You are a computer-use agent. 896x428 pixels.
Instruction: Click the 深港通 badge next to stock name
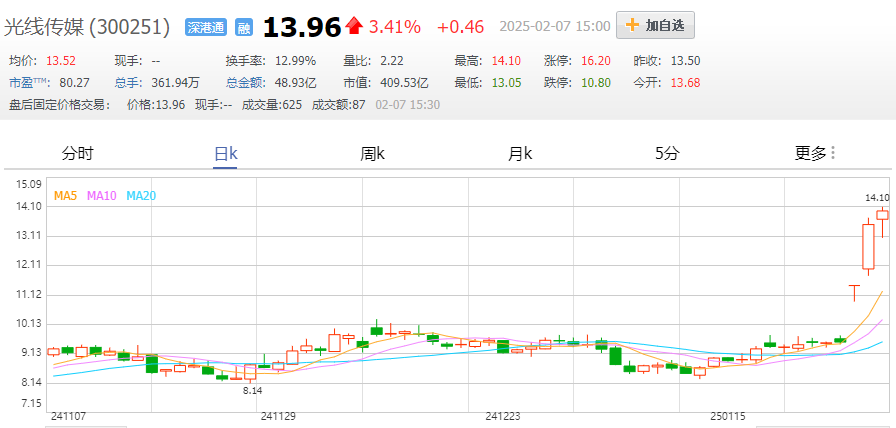pos(206,27)
